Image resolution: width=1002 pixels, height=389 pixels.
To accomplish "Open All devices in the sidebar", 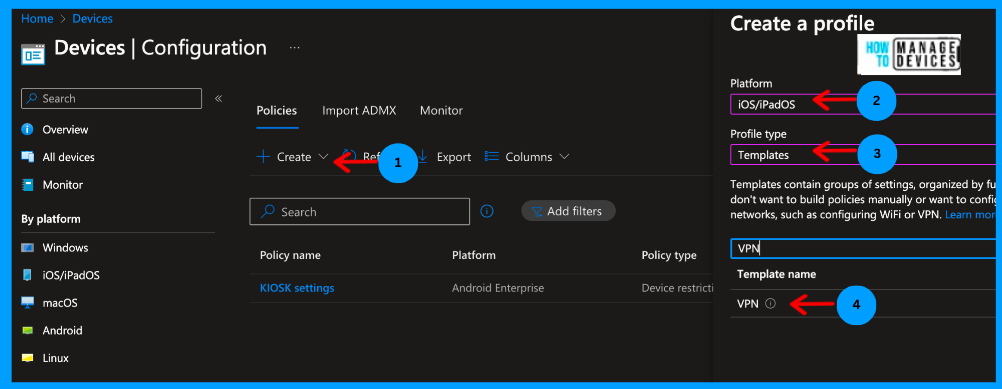I will pos(68,157).
